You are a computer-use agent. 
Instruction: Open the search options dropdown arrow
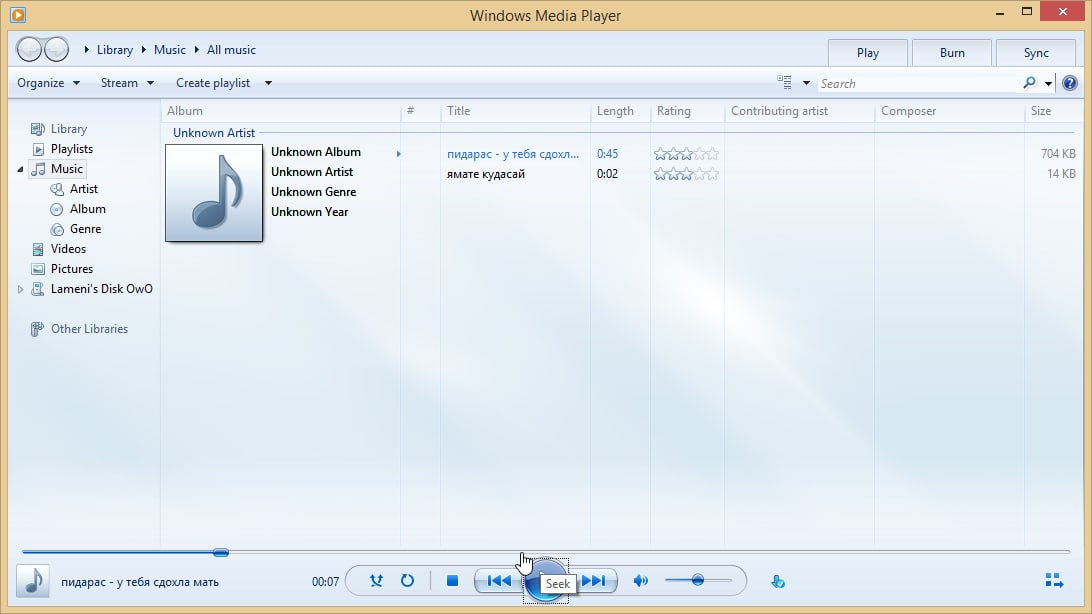tap(1048, 84)
